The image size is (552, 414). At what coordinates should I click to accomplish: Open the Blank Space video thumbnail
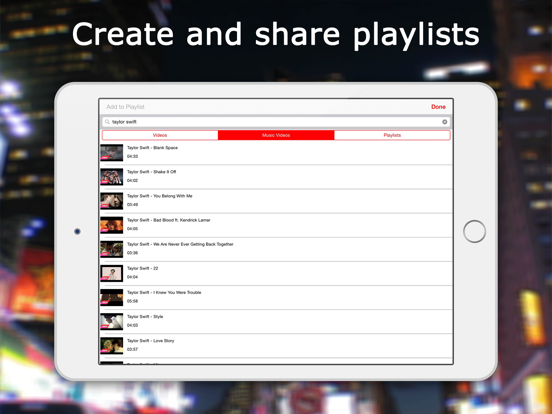pyautogui.click(x=112, y=152)
